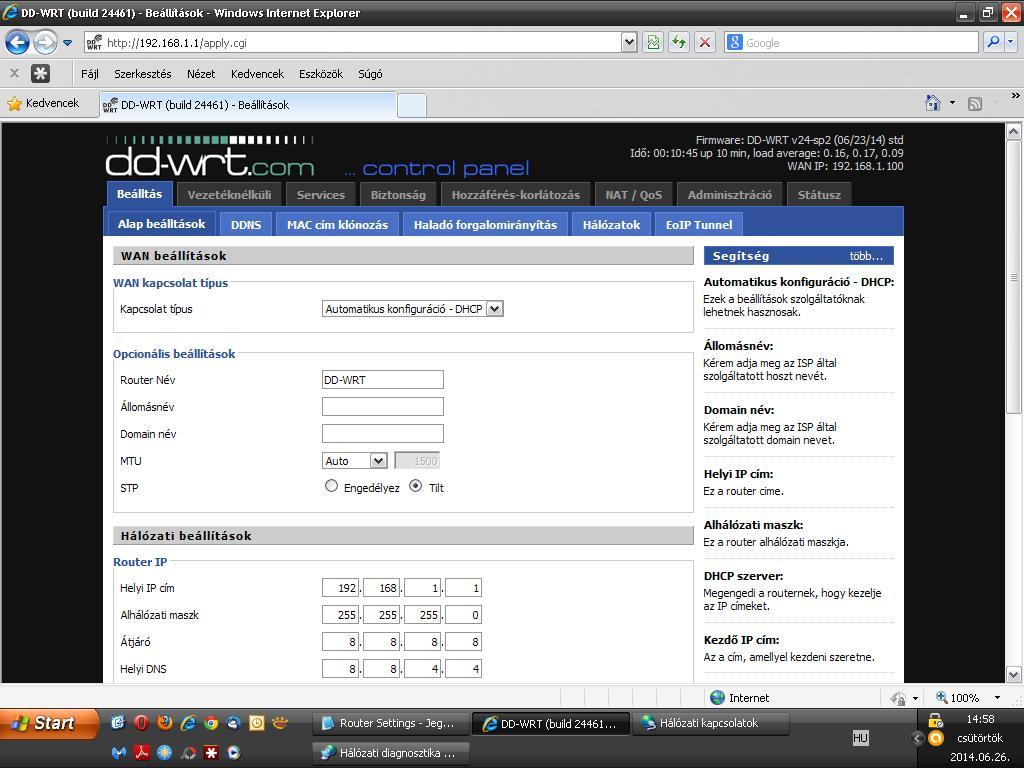Click the Home page icon
1024x768 pixels.
933,103
